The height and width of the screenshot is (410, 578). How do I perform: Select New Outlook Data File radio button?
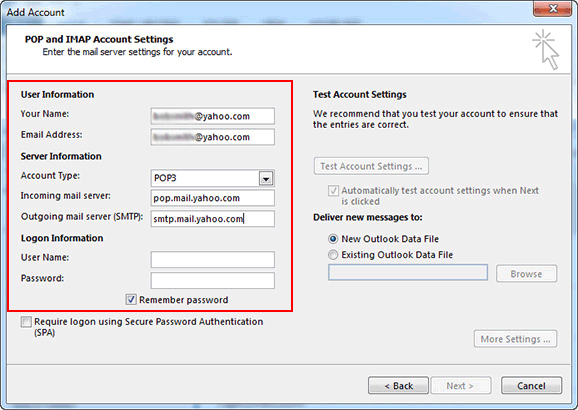coord(333,239)
